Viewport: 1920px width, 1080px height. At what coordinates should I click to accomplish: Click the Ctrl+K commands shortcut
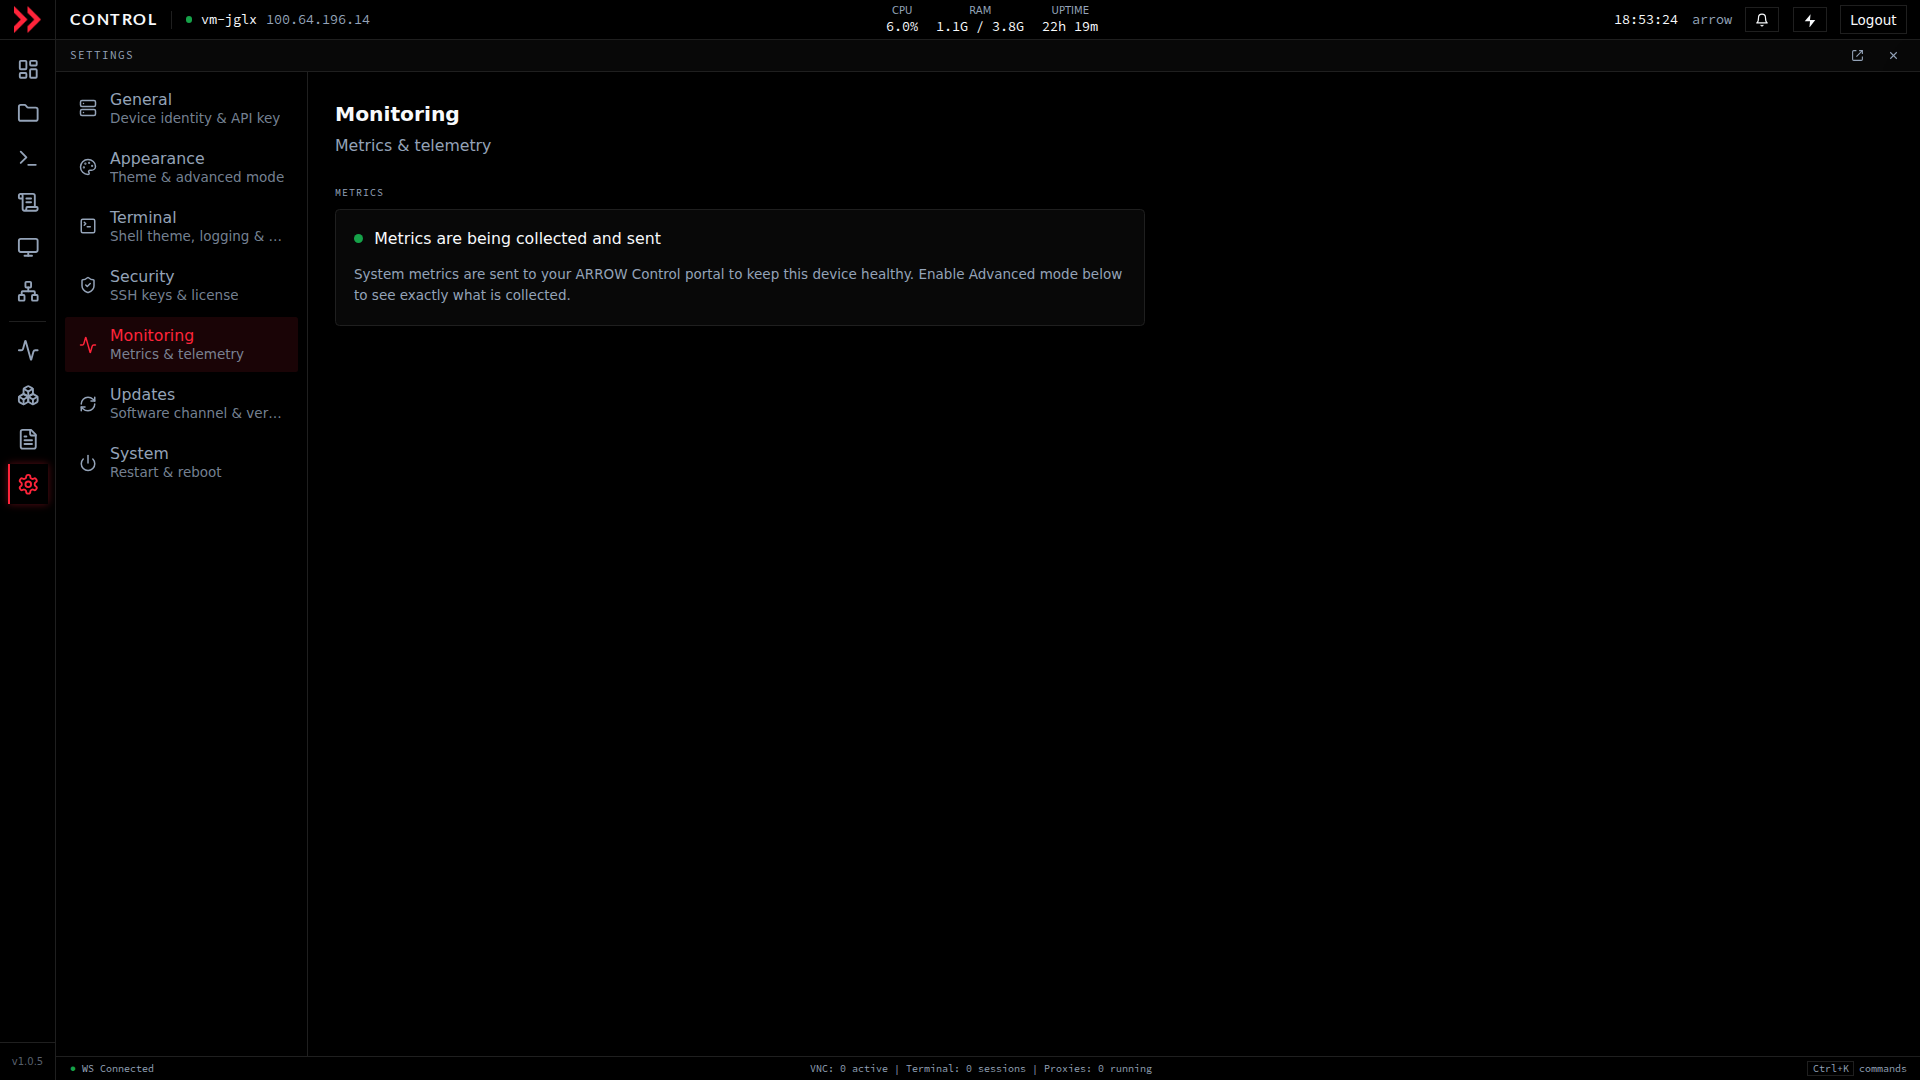(x=1858, y=1068)
